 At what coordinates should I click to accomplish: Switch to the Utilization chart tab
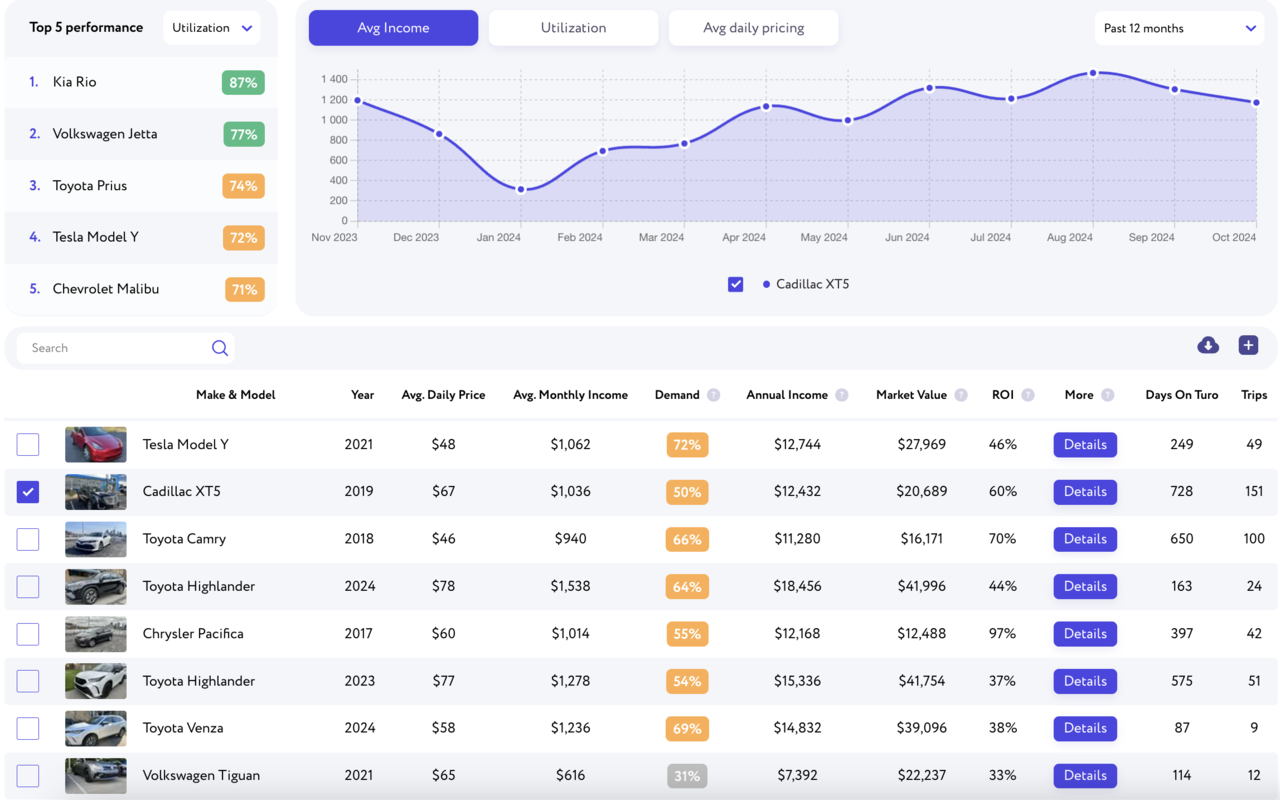coord(573,28)
